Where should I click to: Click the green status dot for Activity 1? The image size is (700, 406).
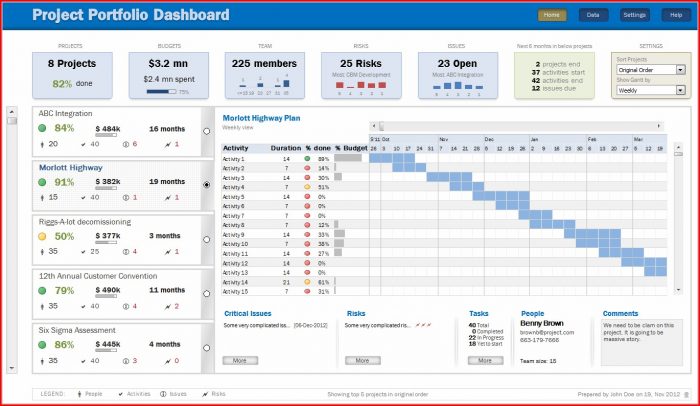(307, 159)
